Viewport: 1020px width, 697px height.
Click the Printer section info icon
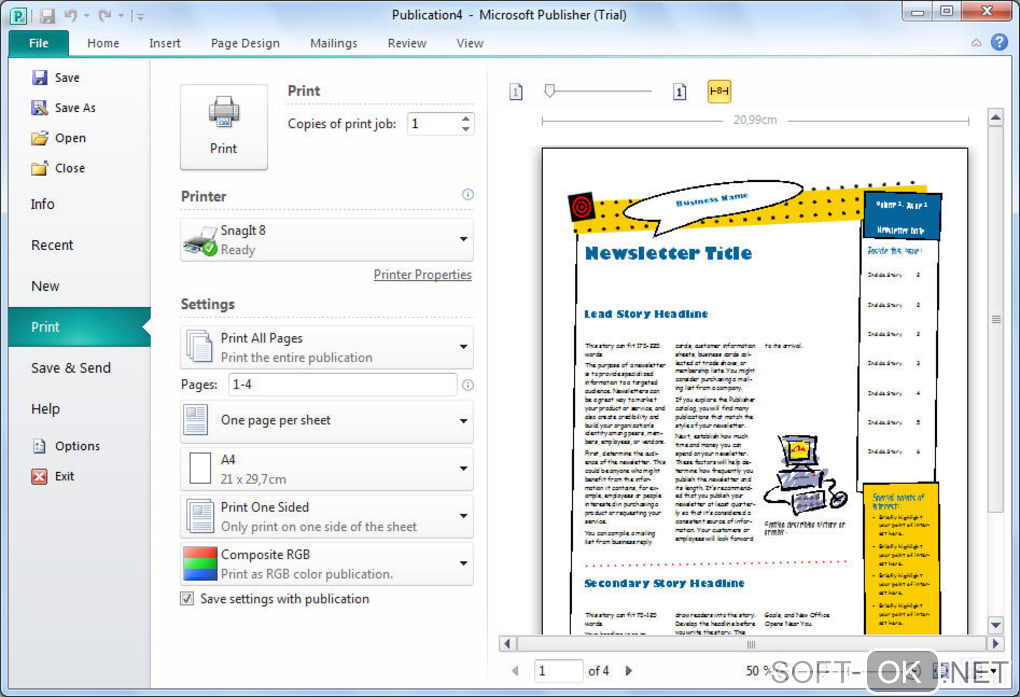click(468, 195)
